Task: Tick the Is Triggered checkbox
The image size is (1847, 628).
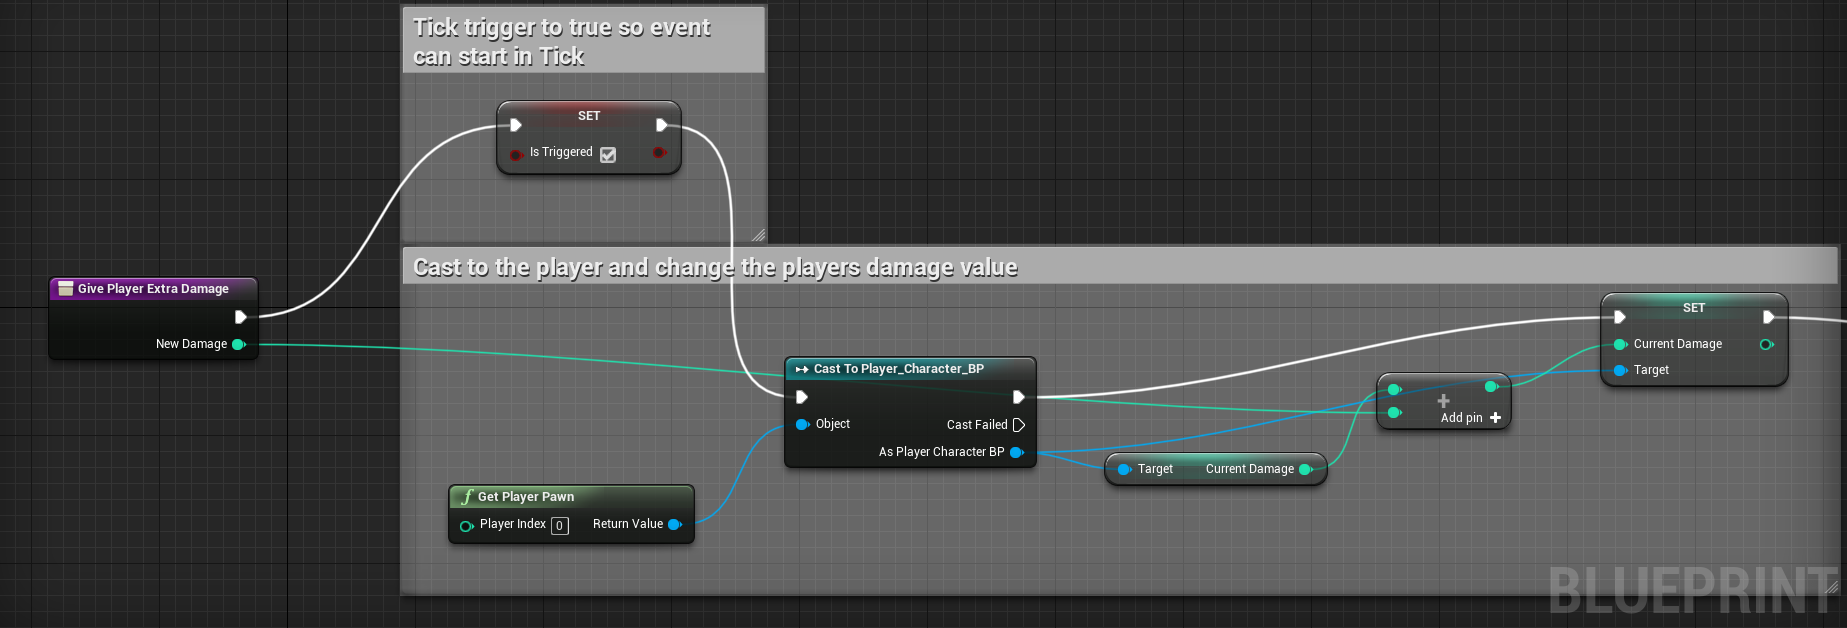Action: tap(608, 154)
